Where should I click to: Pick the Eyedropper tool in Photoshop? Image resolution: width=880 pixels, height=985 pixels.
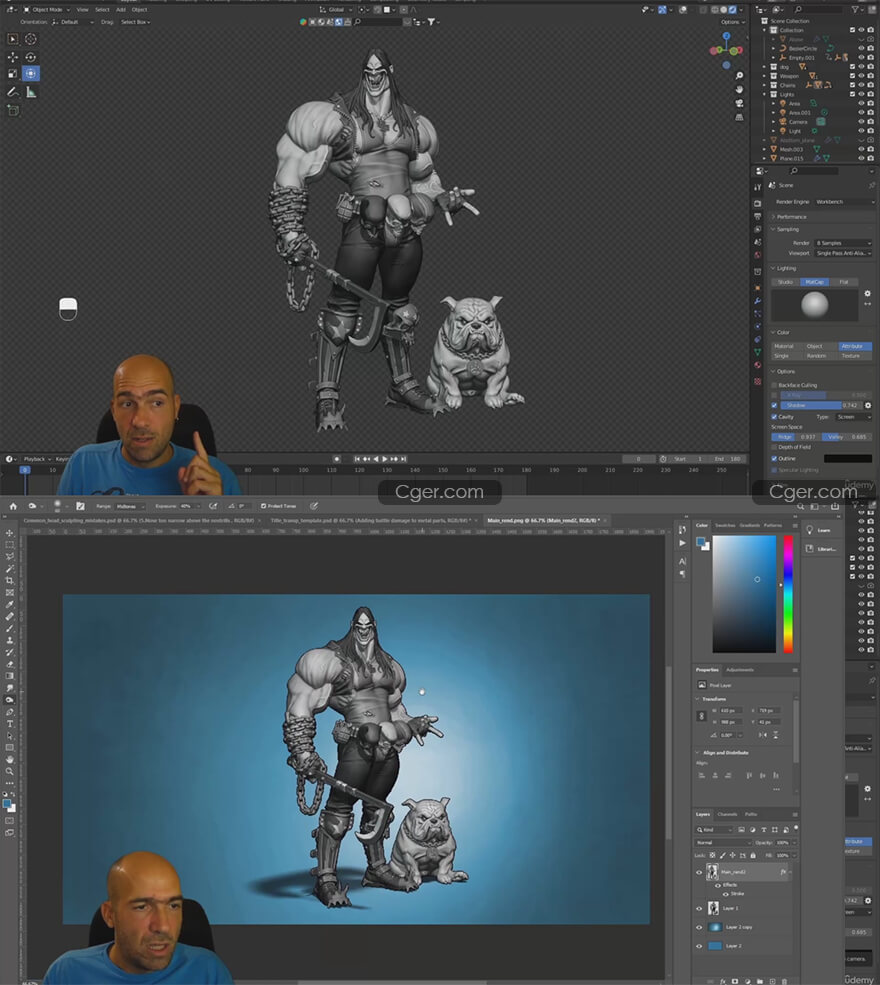click(9, 604)
